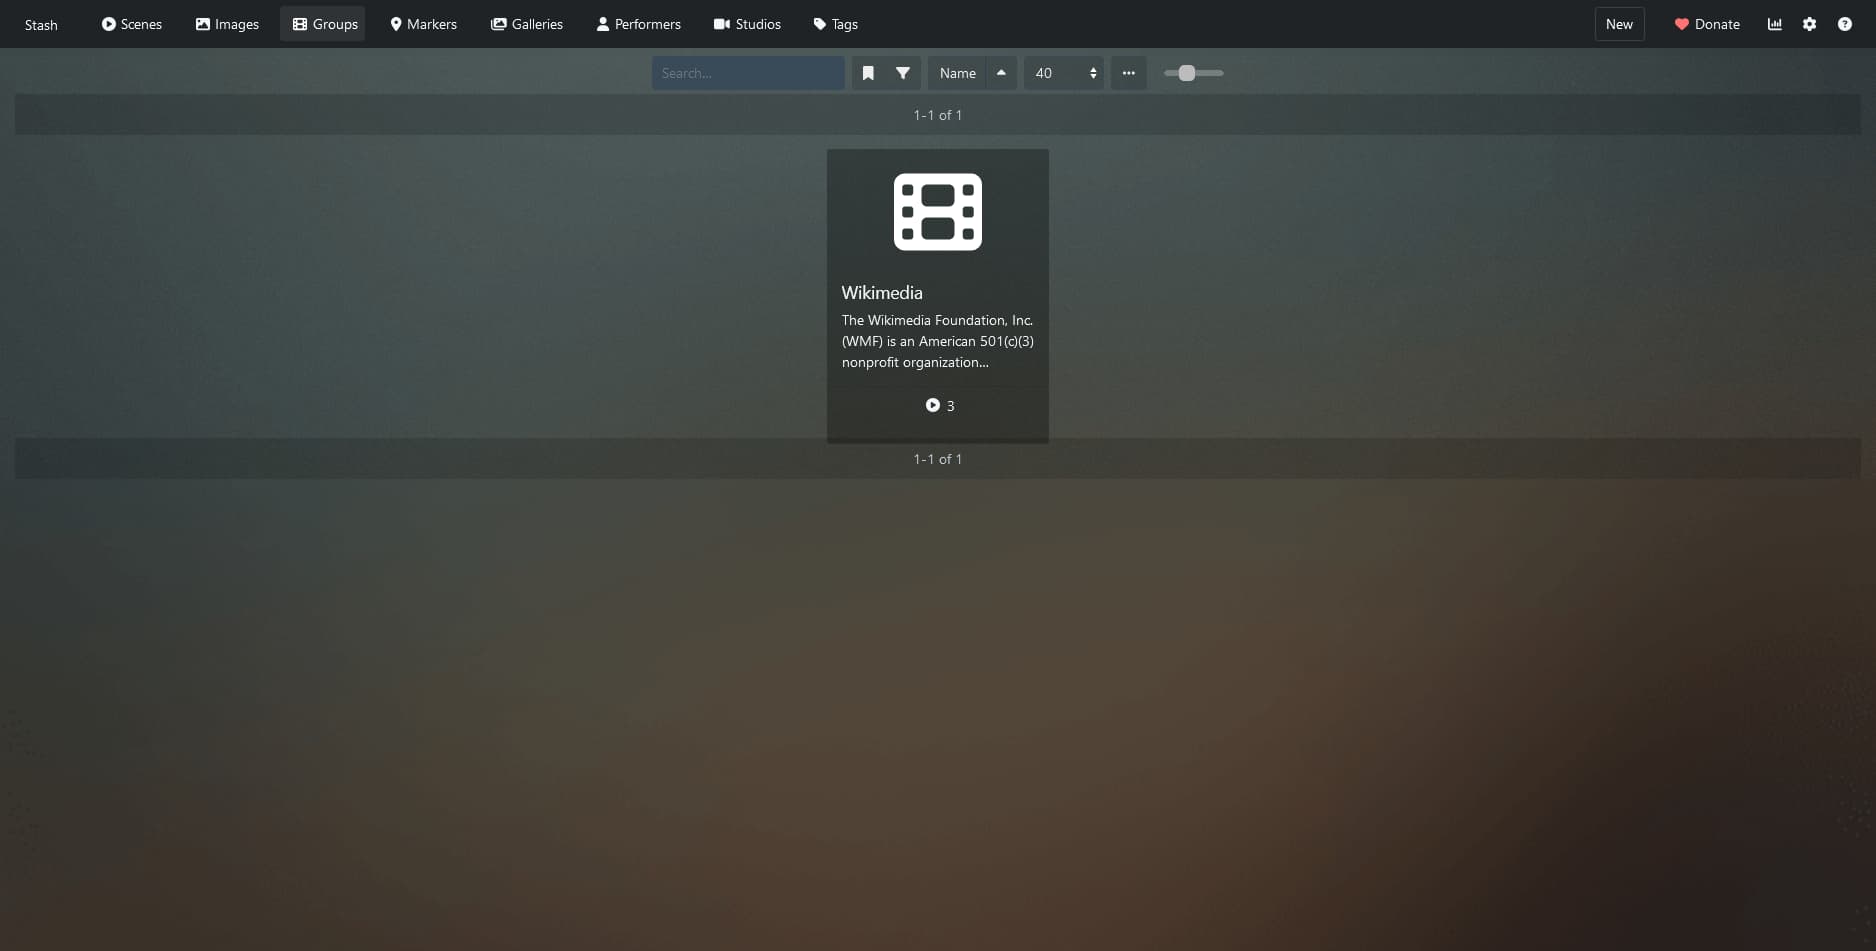Image resolution: width=1876 pixels, height=951 pixels.
Task: Open the Images section
Action: coord(227,24)
